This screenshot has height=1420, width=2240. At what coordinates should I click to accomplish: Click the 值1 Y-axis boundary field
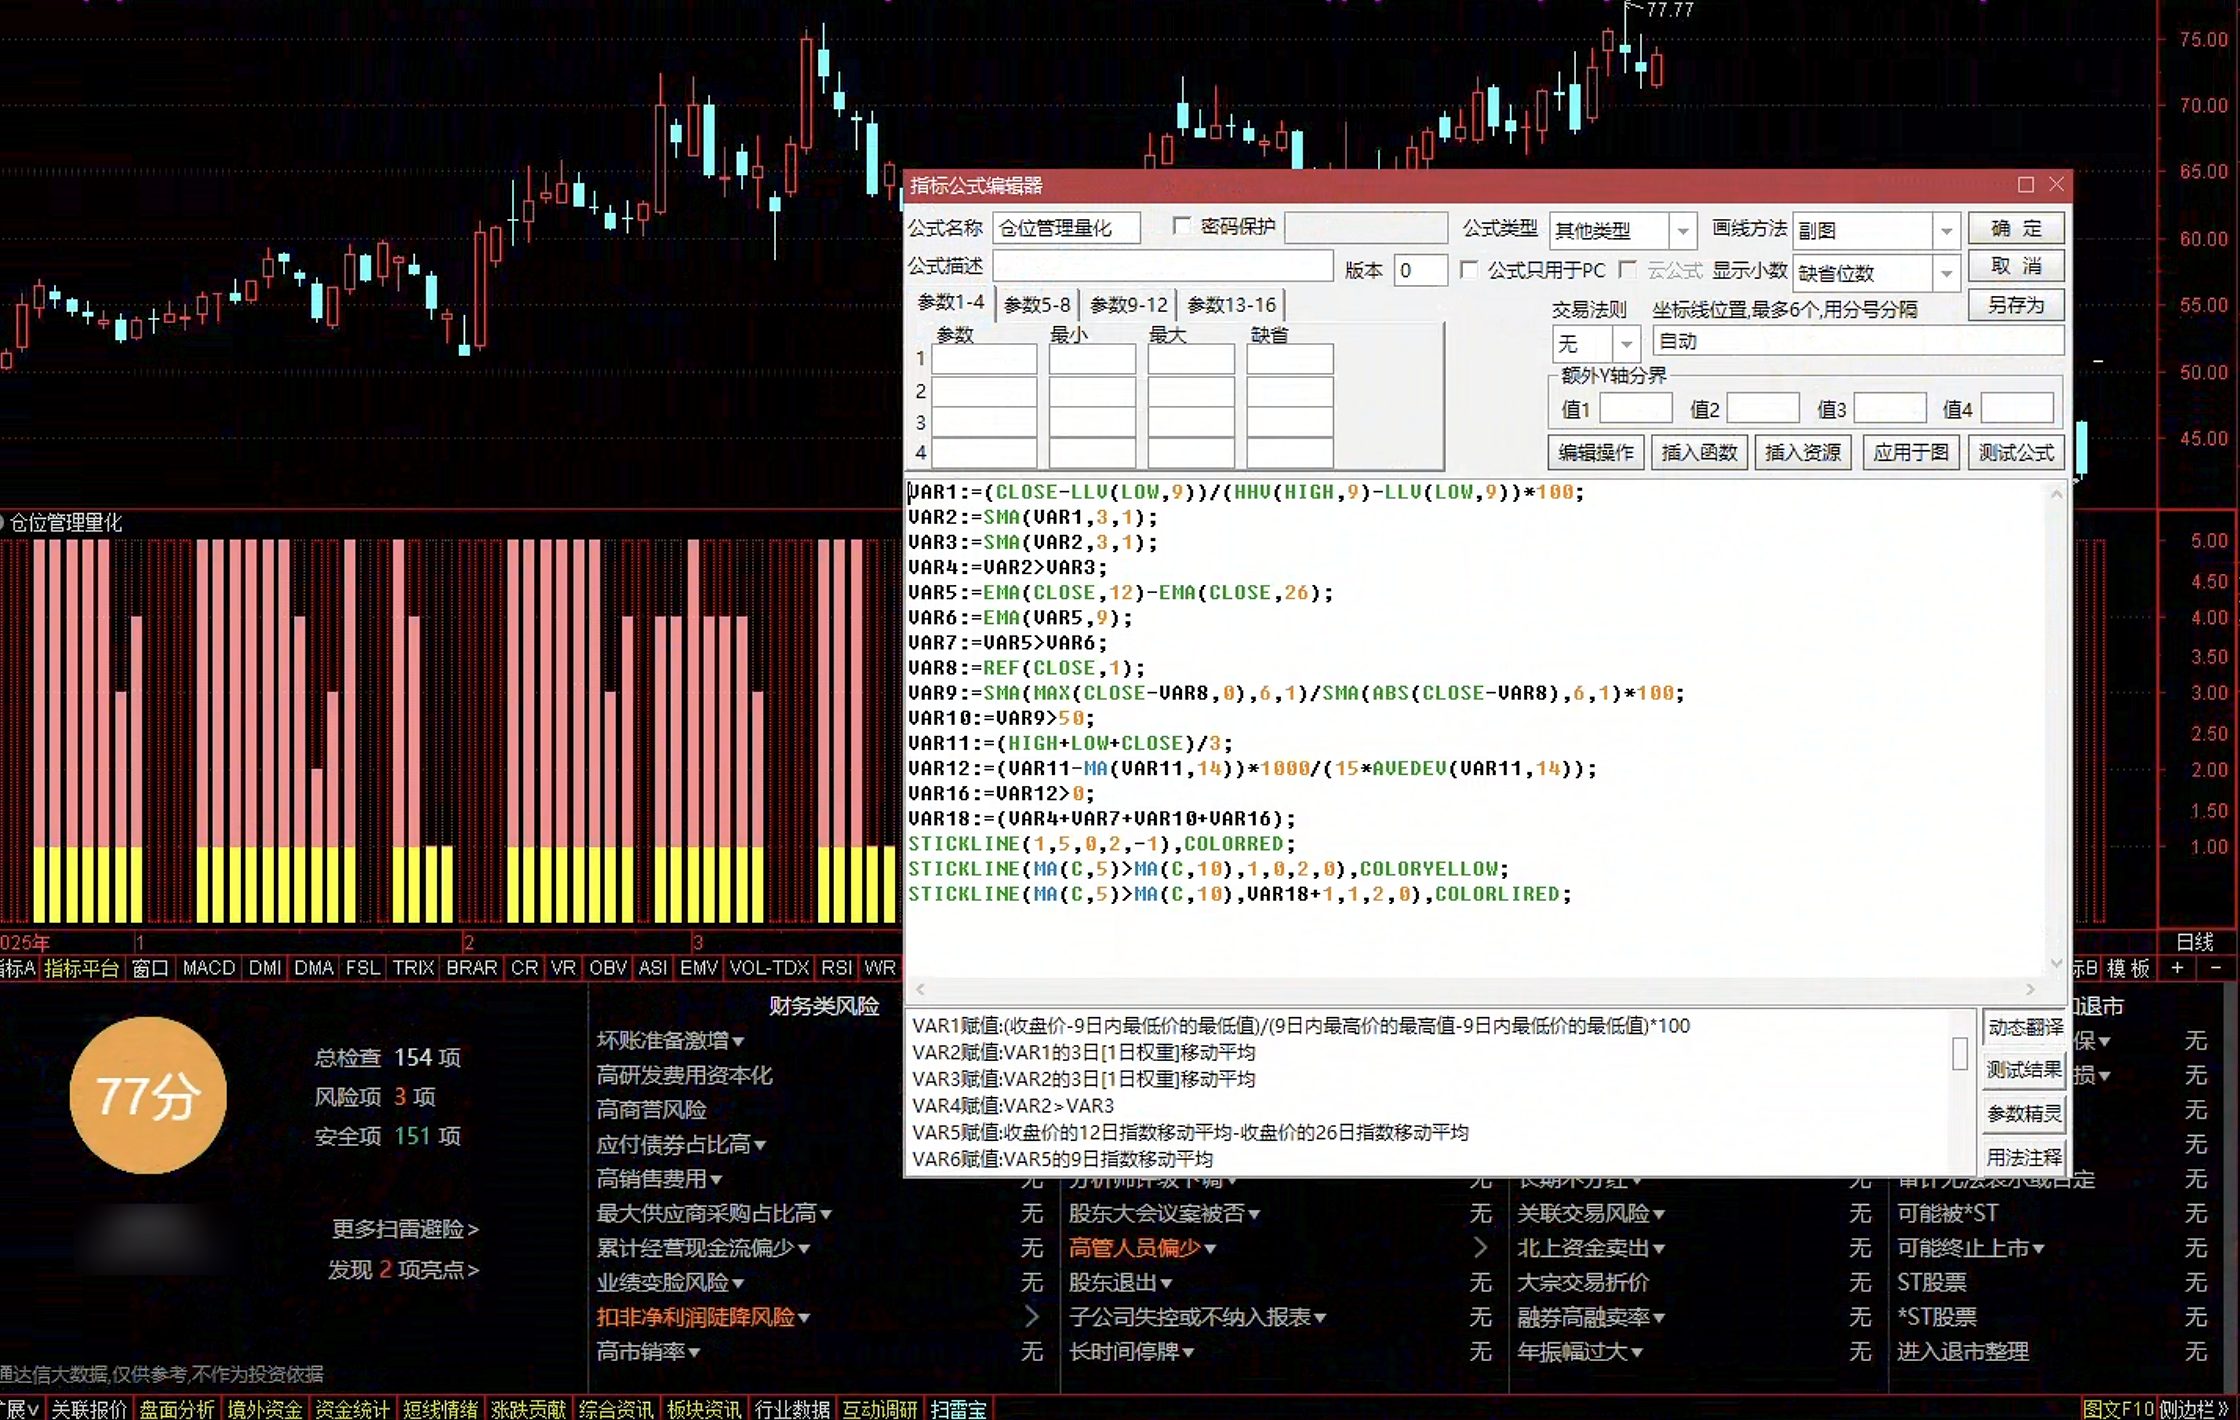click(1636, 409)
